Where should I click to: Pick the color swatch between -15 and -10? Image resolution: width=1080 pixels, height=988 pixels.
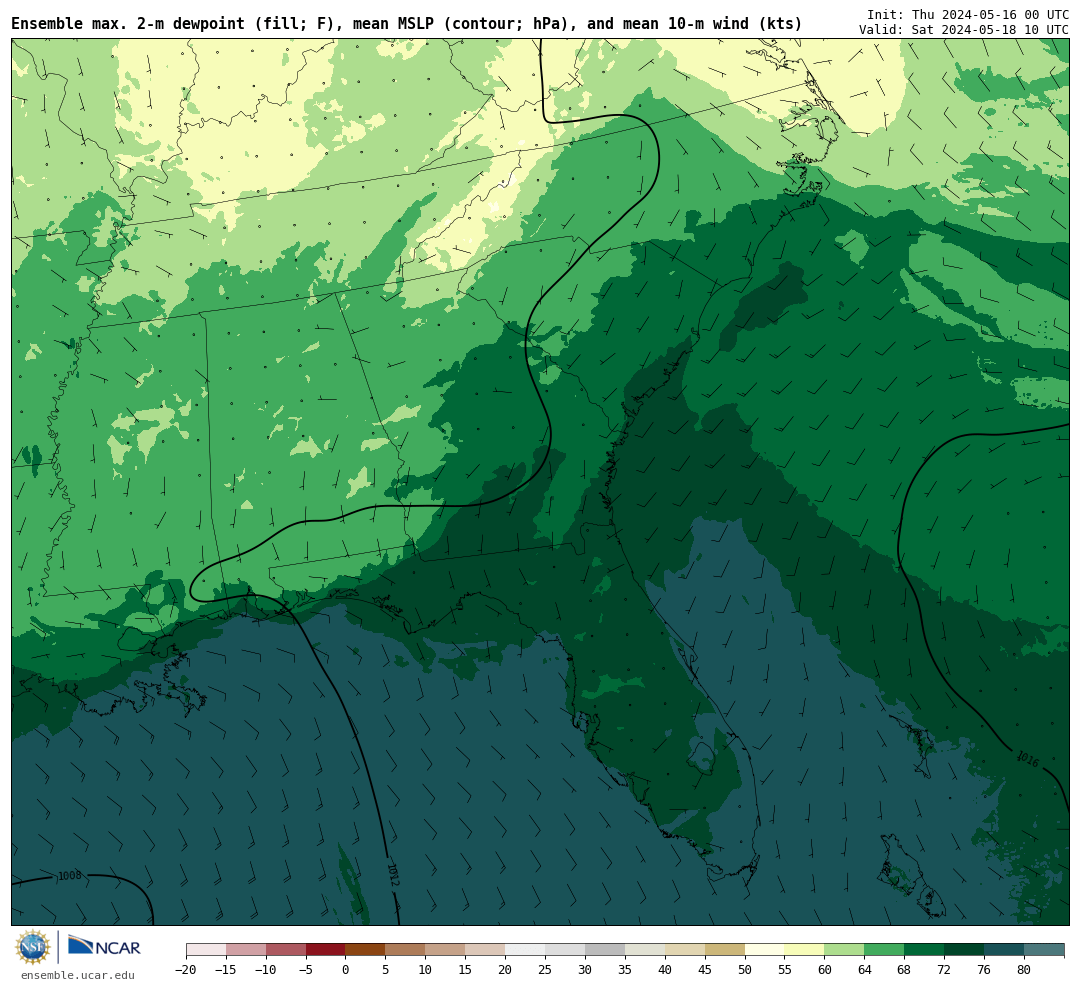click(x=246, y=950)
